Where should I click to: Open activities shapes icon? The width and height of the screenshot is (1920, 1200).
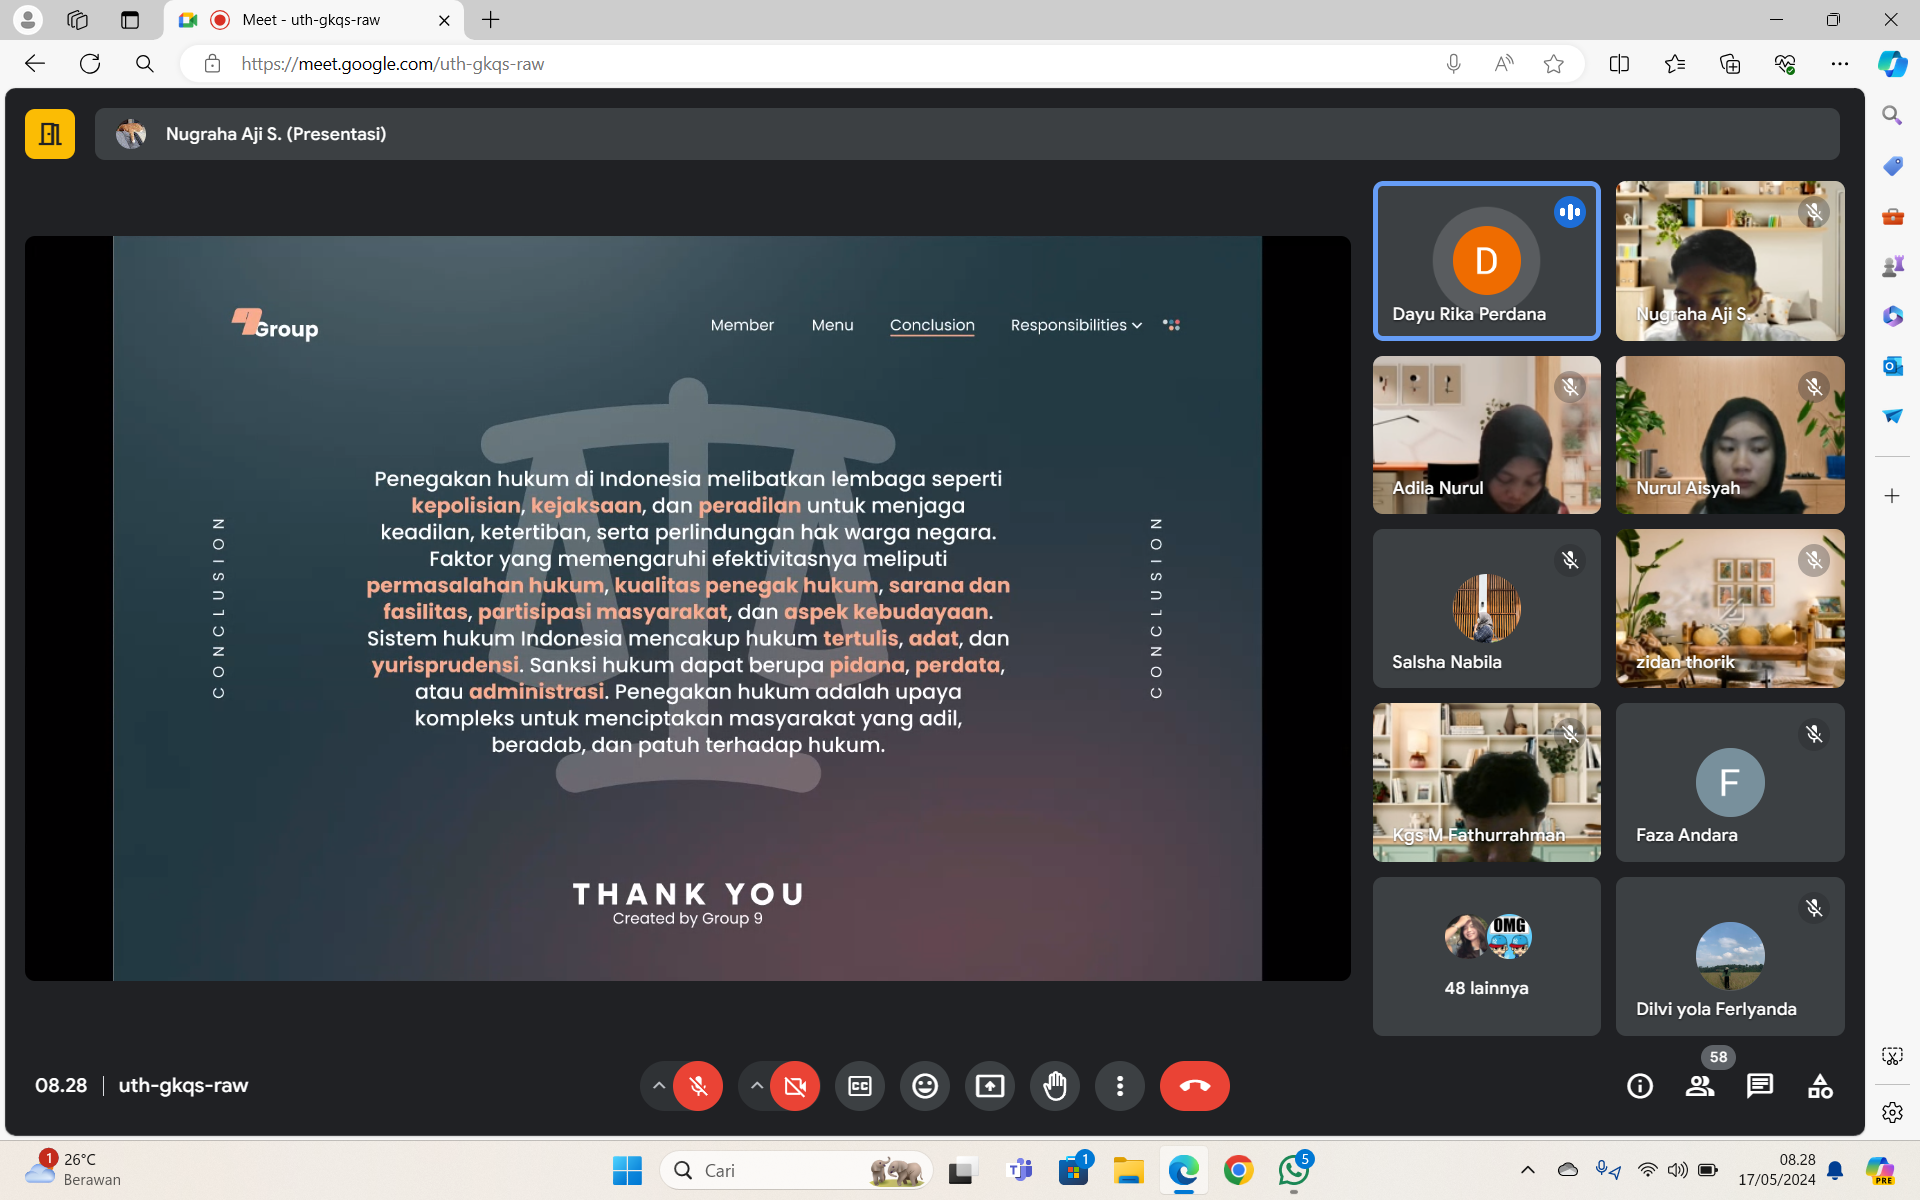(1820, 1086)
